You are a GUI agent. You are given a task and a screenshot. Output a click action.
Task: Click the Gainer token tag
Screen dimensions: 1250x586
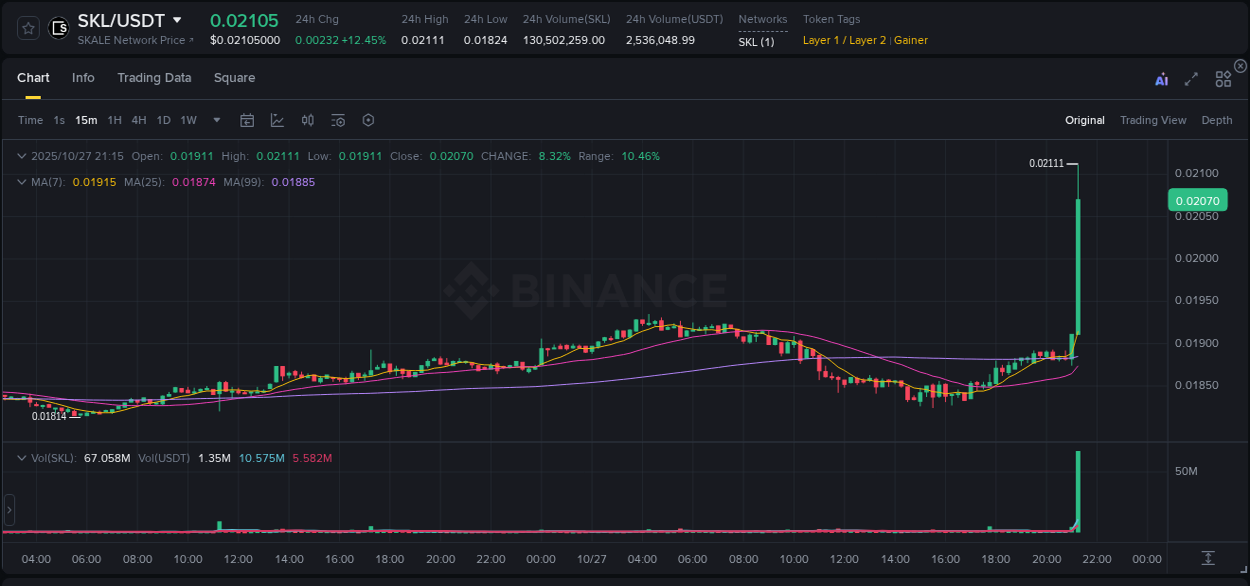(911, 40)
